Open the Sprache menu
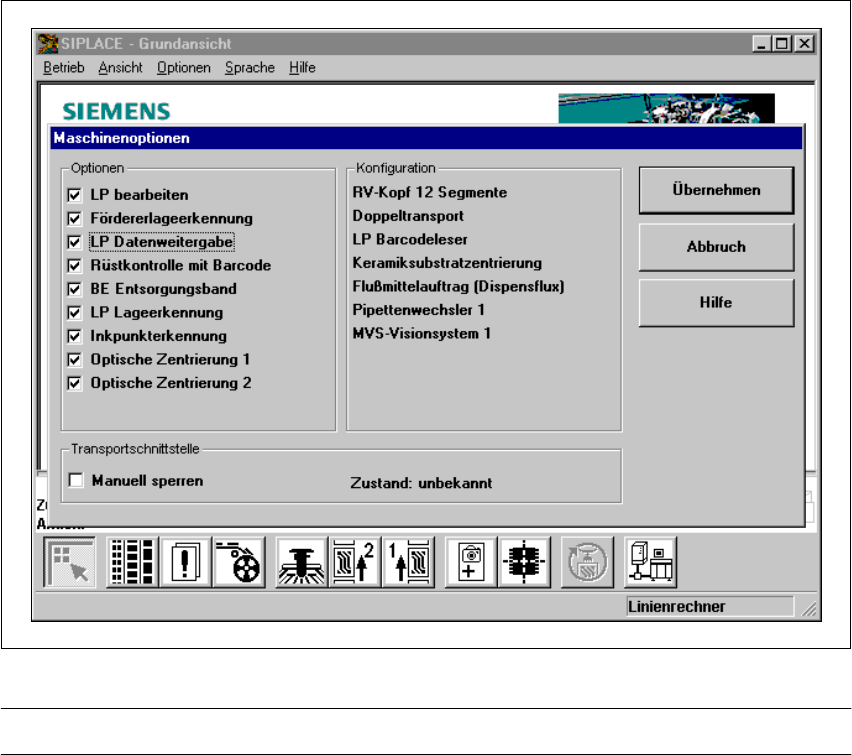 click(x=250, y=68)
